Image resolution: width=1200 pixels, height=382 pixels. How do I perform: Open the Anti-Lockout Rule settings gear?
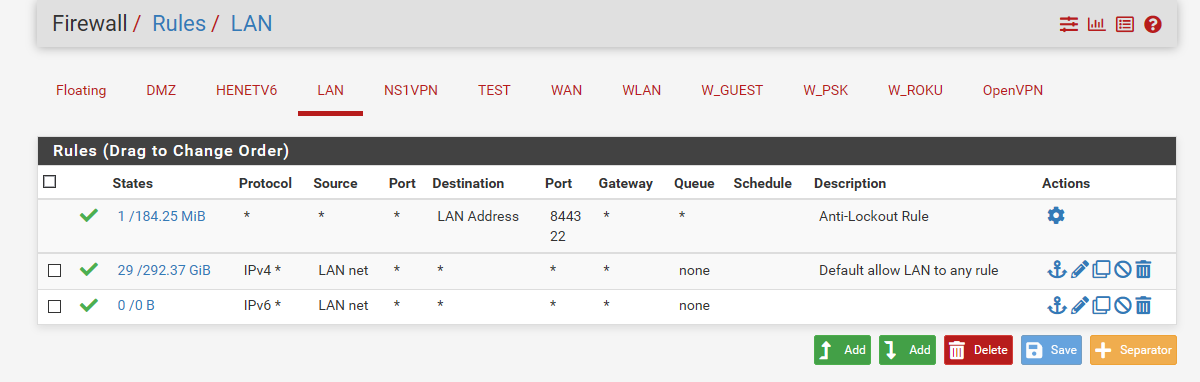click(1055, 215)
